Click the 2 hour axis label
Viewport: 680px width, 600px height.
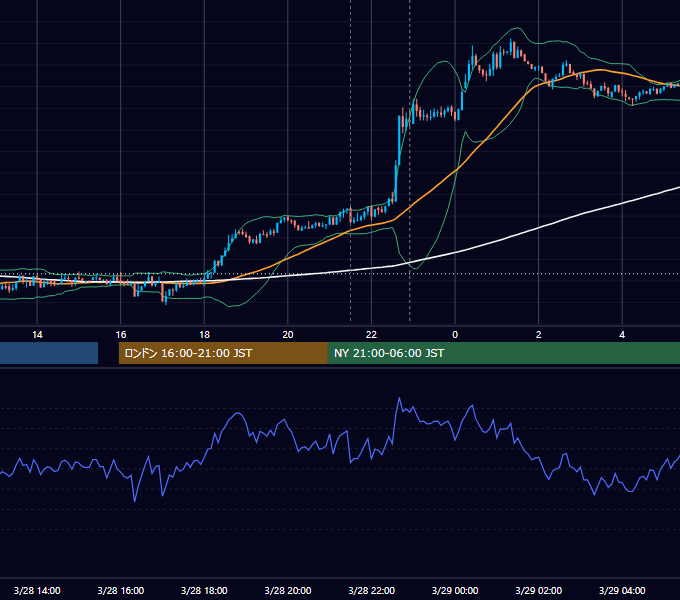(538, 335)
